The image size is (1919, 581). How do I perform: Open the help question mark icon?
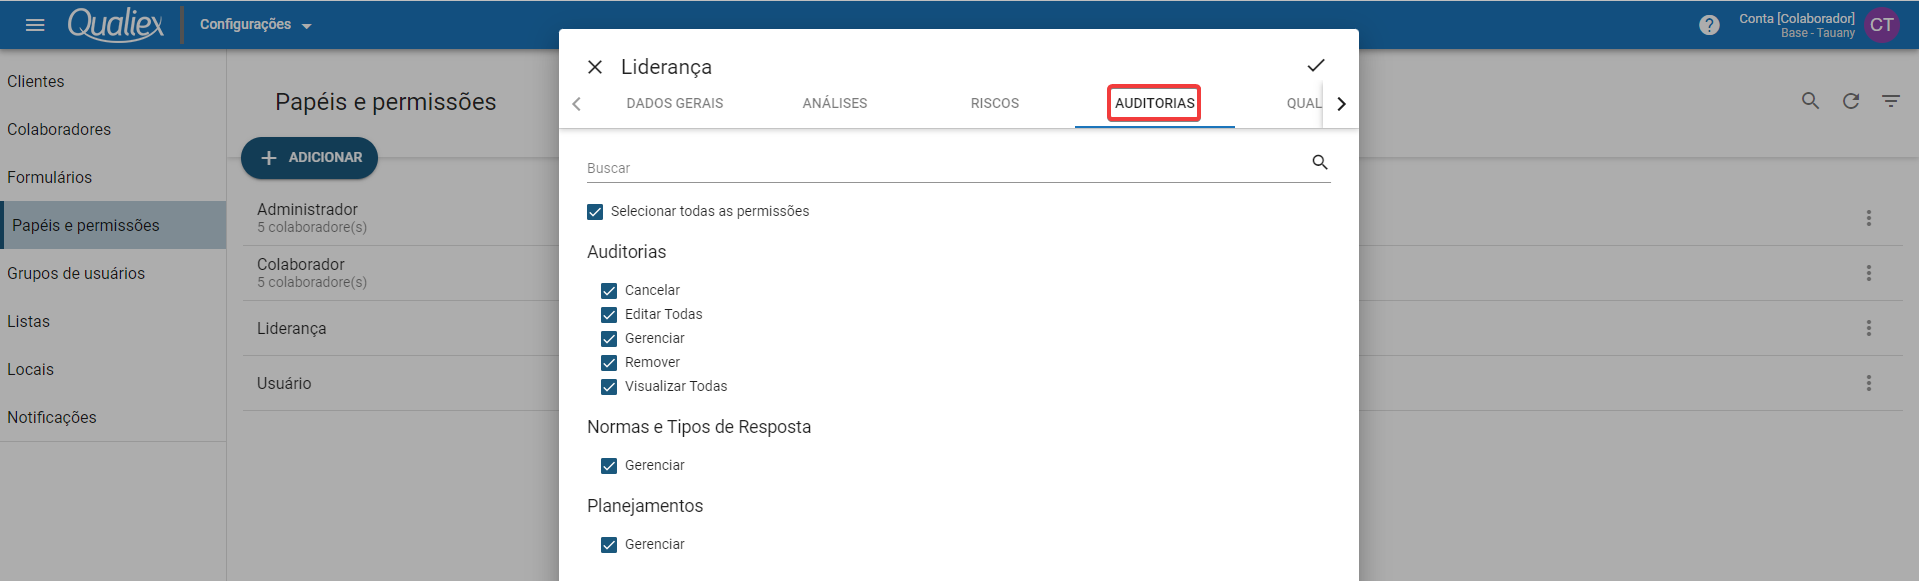(x=1709, y=25)
